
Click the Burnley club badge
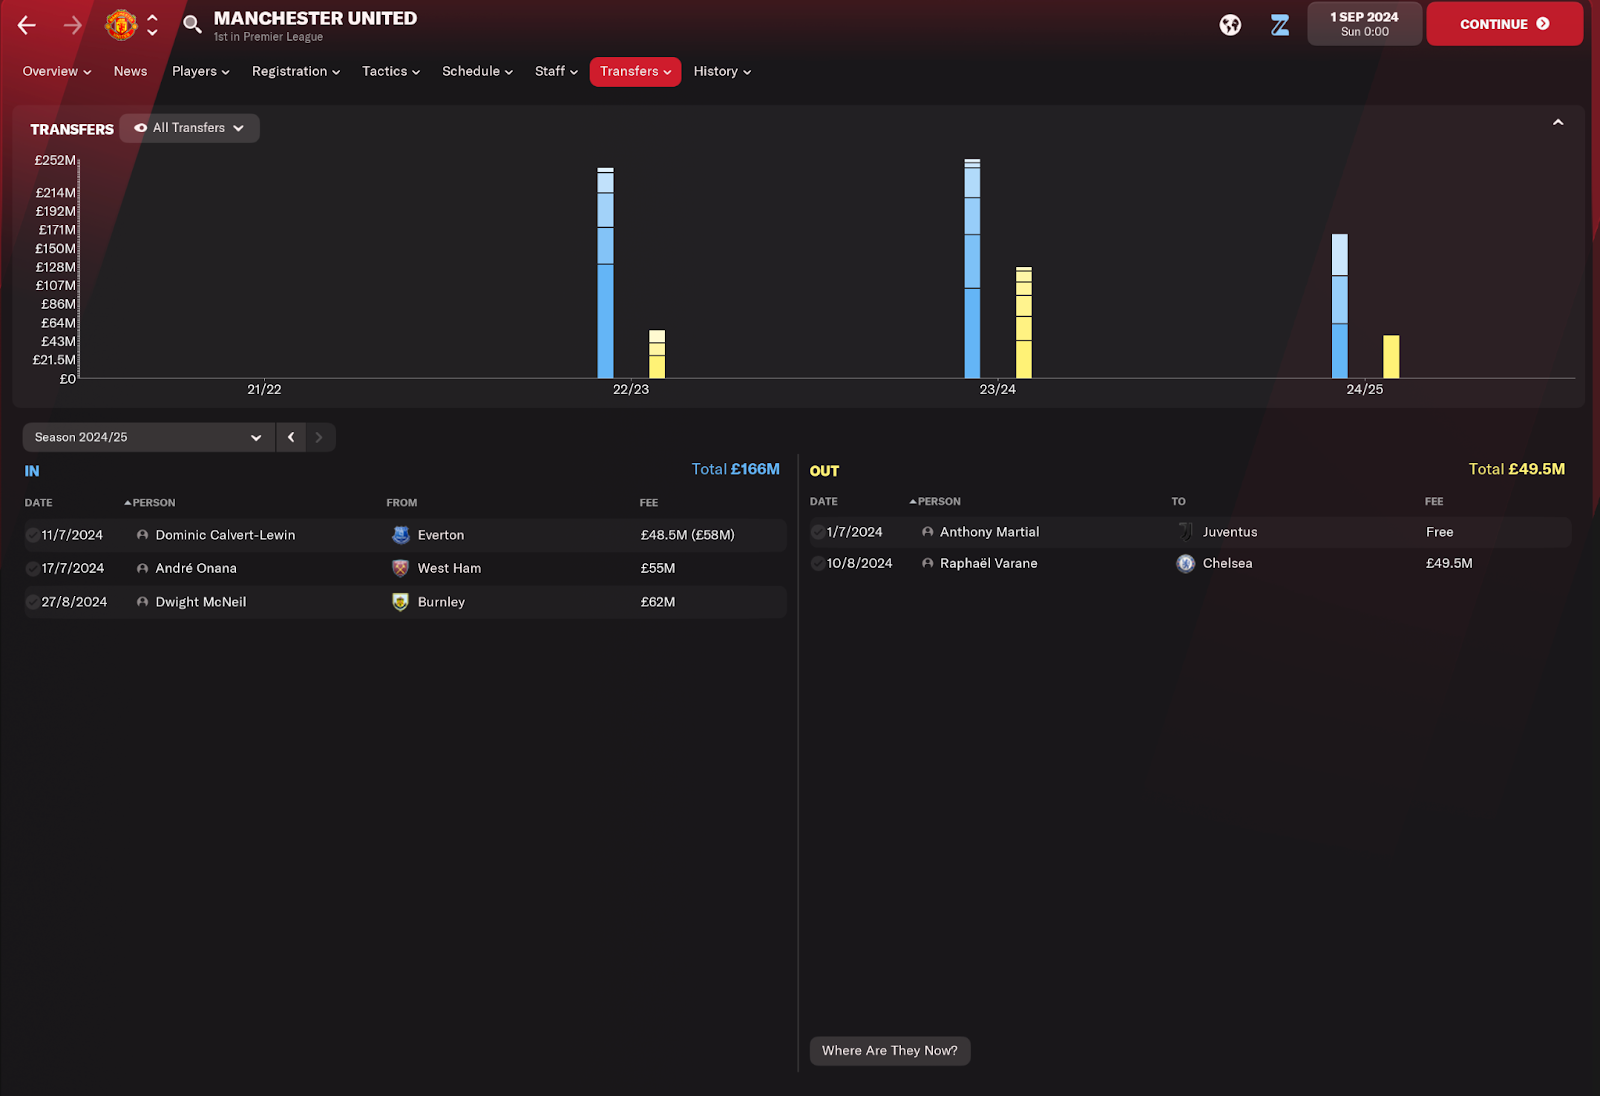coord(401,602)
